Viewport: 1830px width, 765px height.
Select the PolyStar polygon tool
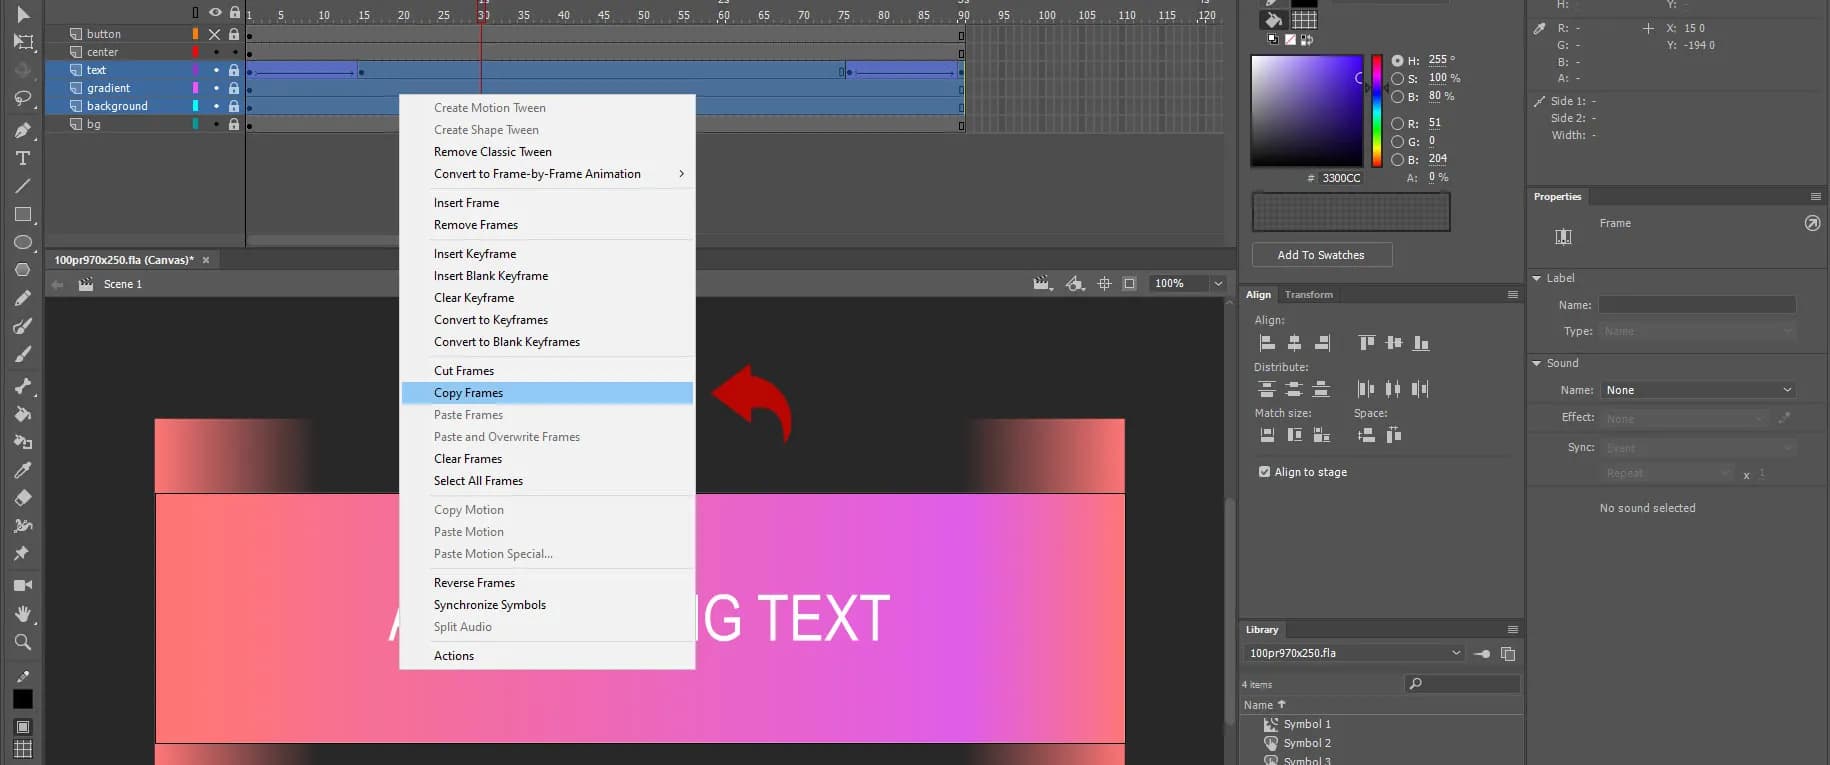22,269
